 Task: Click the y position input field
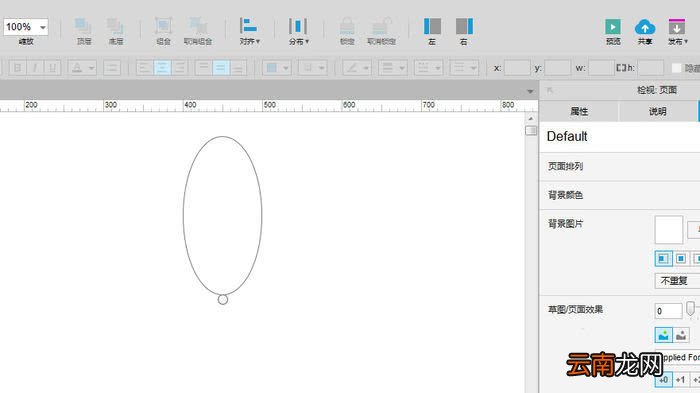tap(558, 68)
